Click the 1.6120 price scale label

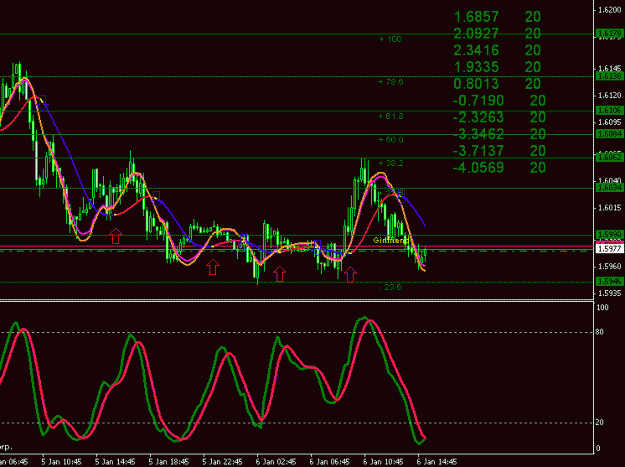click(609, 95)
